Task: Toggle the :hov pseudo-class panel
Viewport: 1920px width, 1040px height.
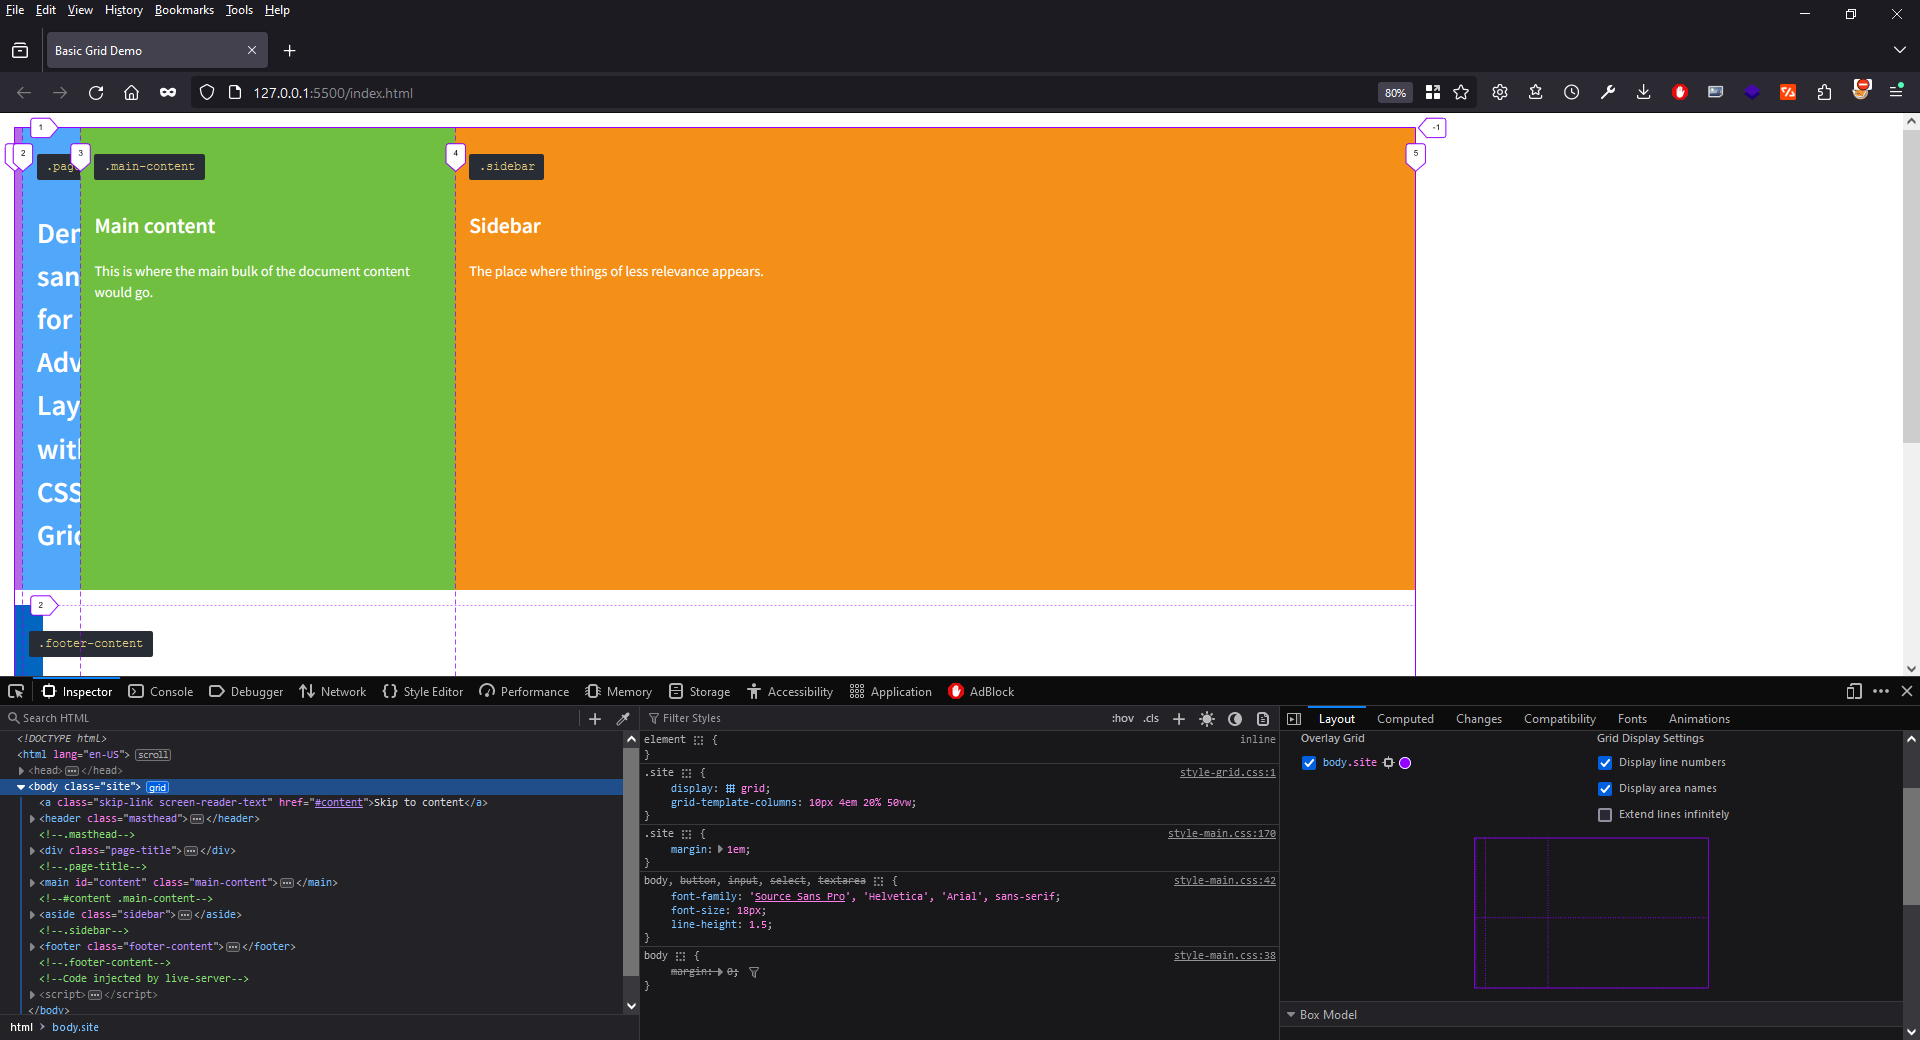Action: tap(1123, 718)
